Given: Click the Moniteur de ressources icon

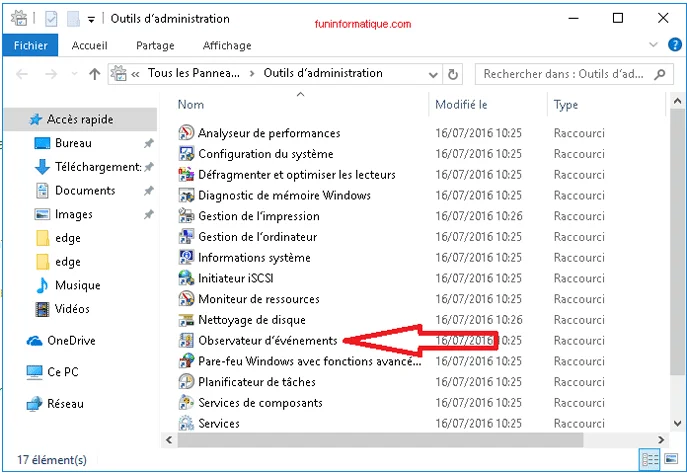Looking at the screenshot, I should point(186,299).
